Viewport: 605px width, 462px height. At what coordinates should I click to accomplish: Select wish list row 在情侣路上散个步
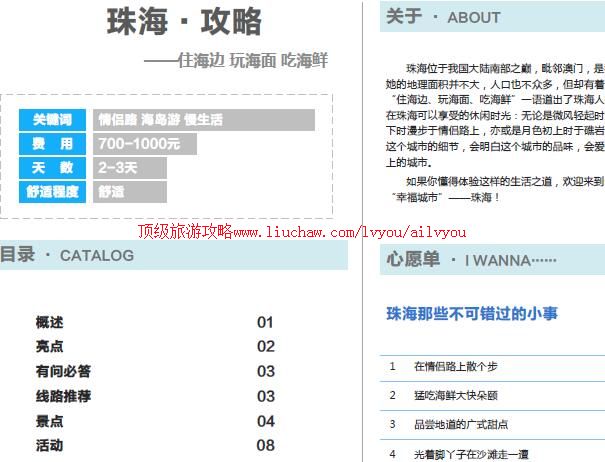(x=456, y=367)
